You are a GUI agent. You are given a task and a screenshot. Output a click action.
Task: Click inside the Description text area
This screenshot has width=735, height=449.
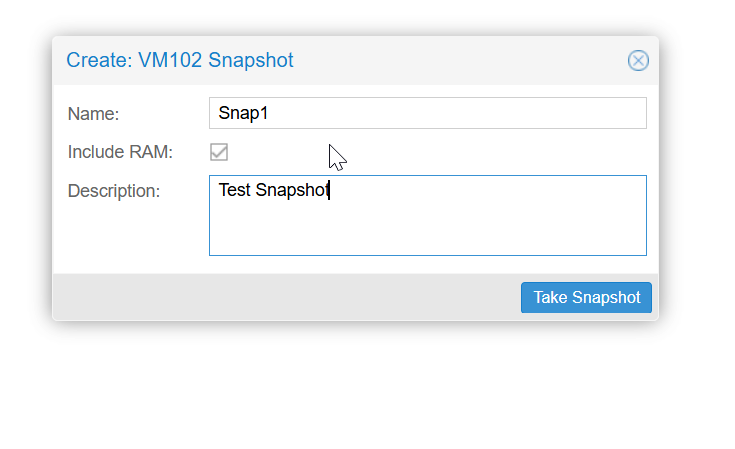pos(428,216)
